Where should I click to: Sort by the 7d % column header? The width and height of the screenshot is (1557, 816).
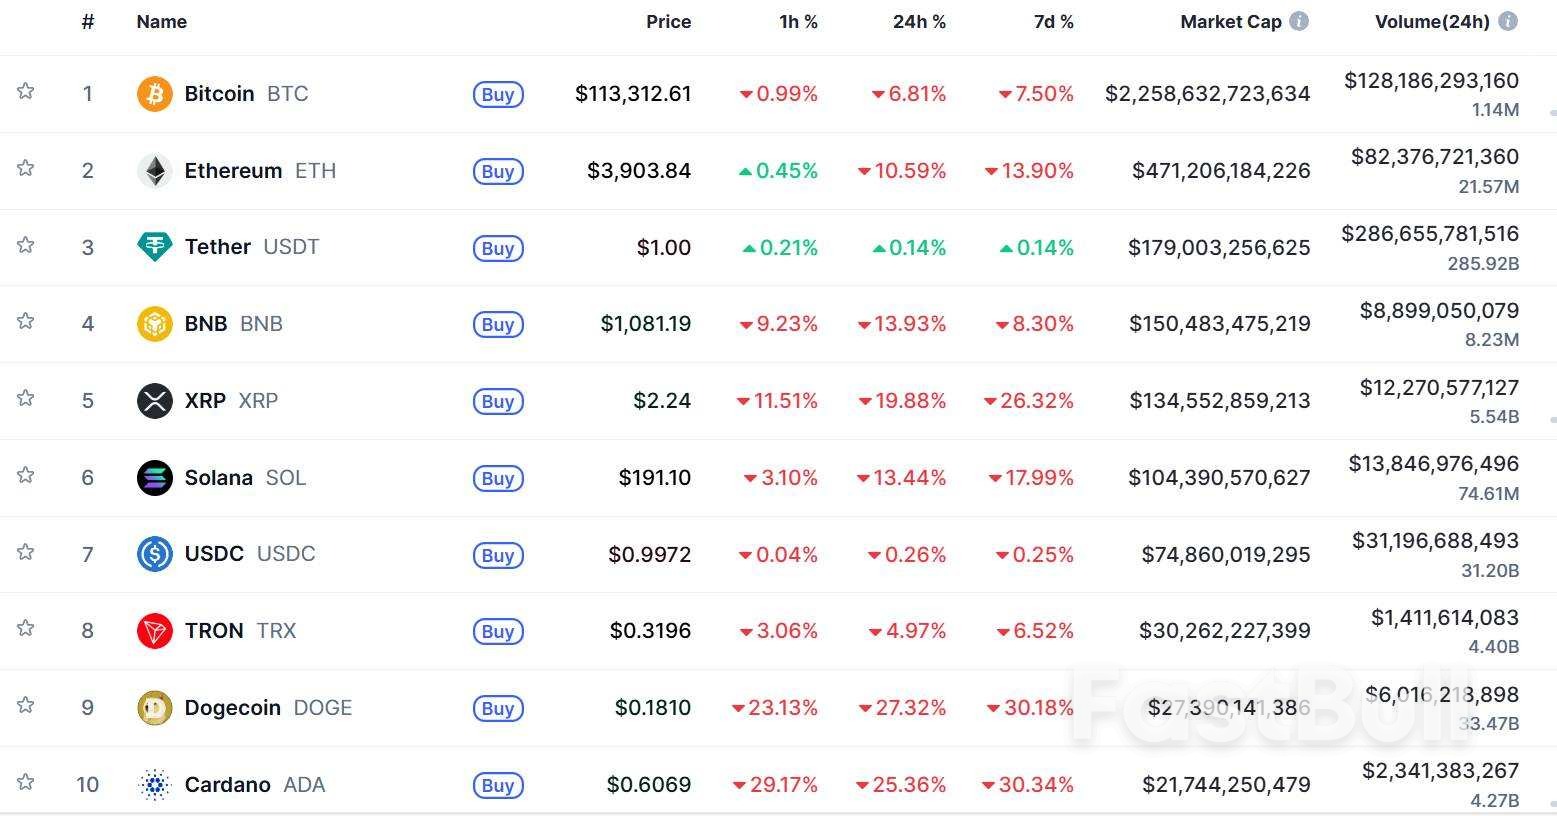point(1053,22)
